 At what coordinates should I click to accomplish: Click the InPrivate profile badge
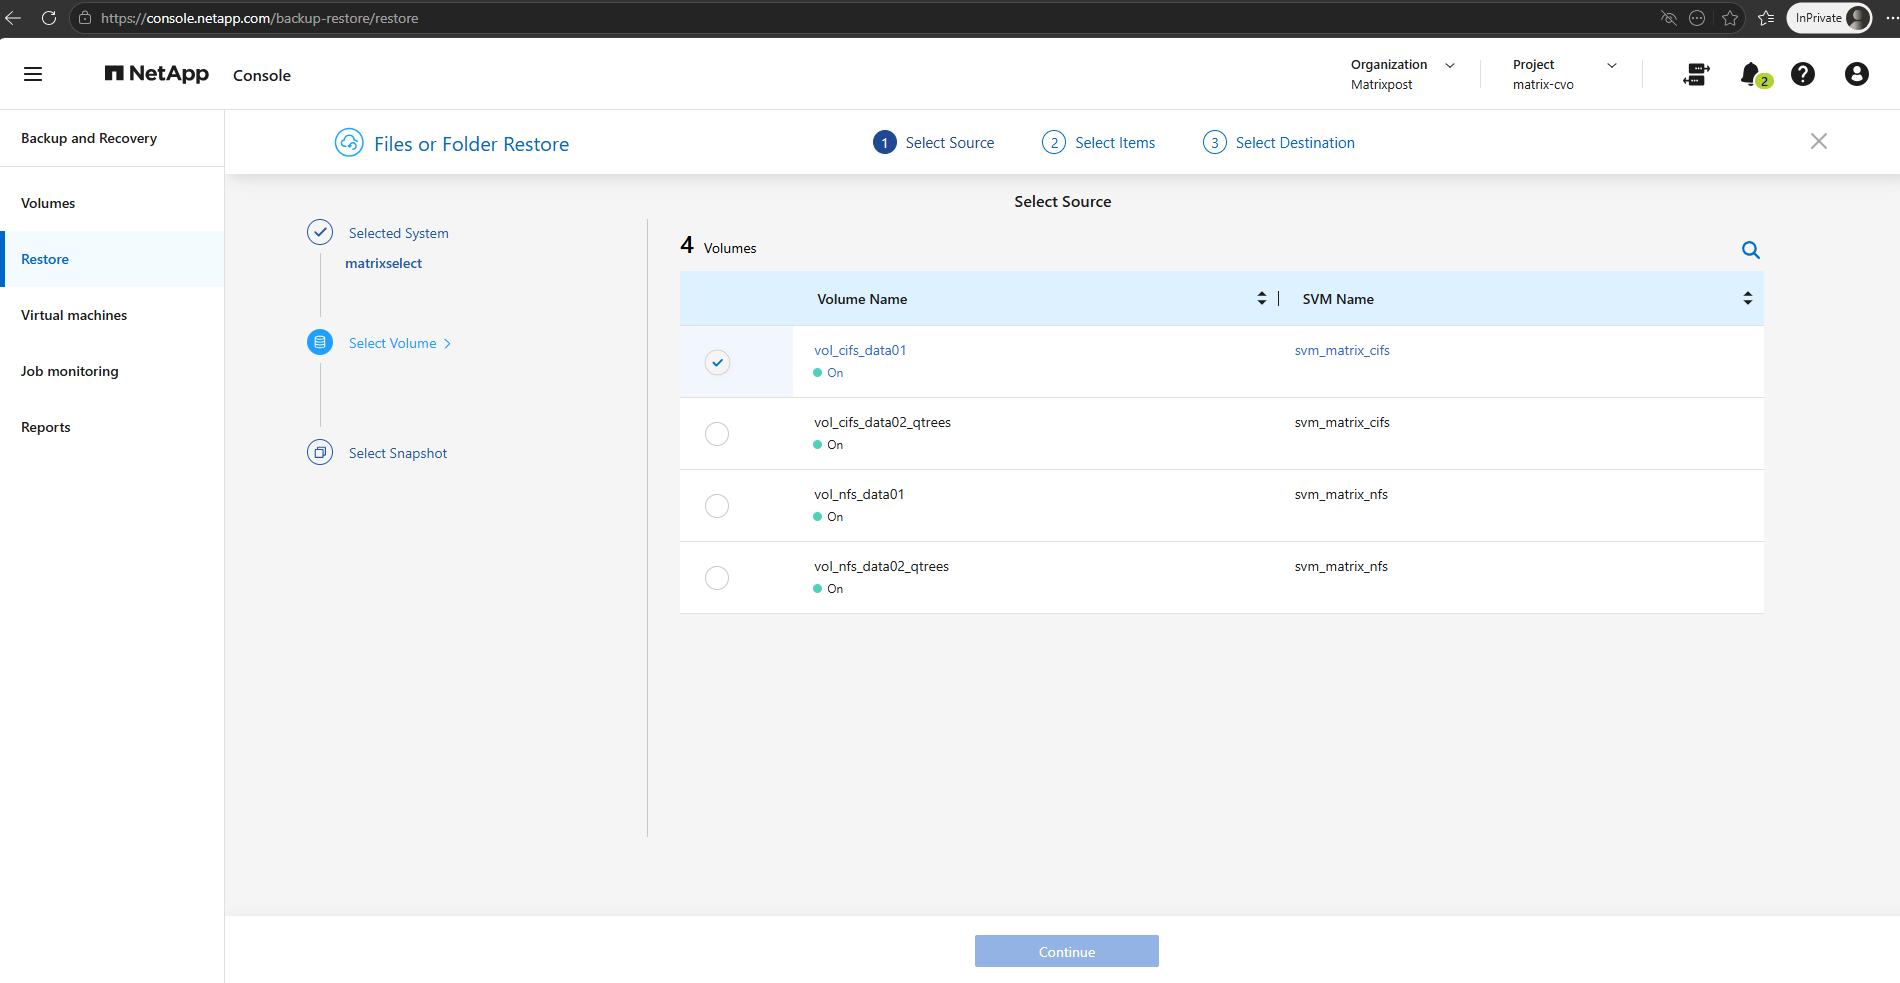click(x=1829, y=18)
